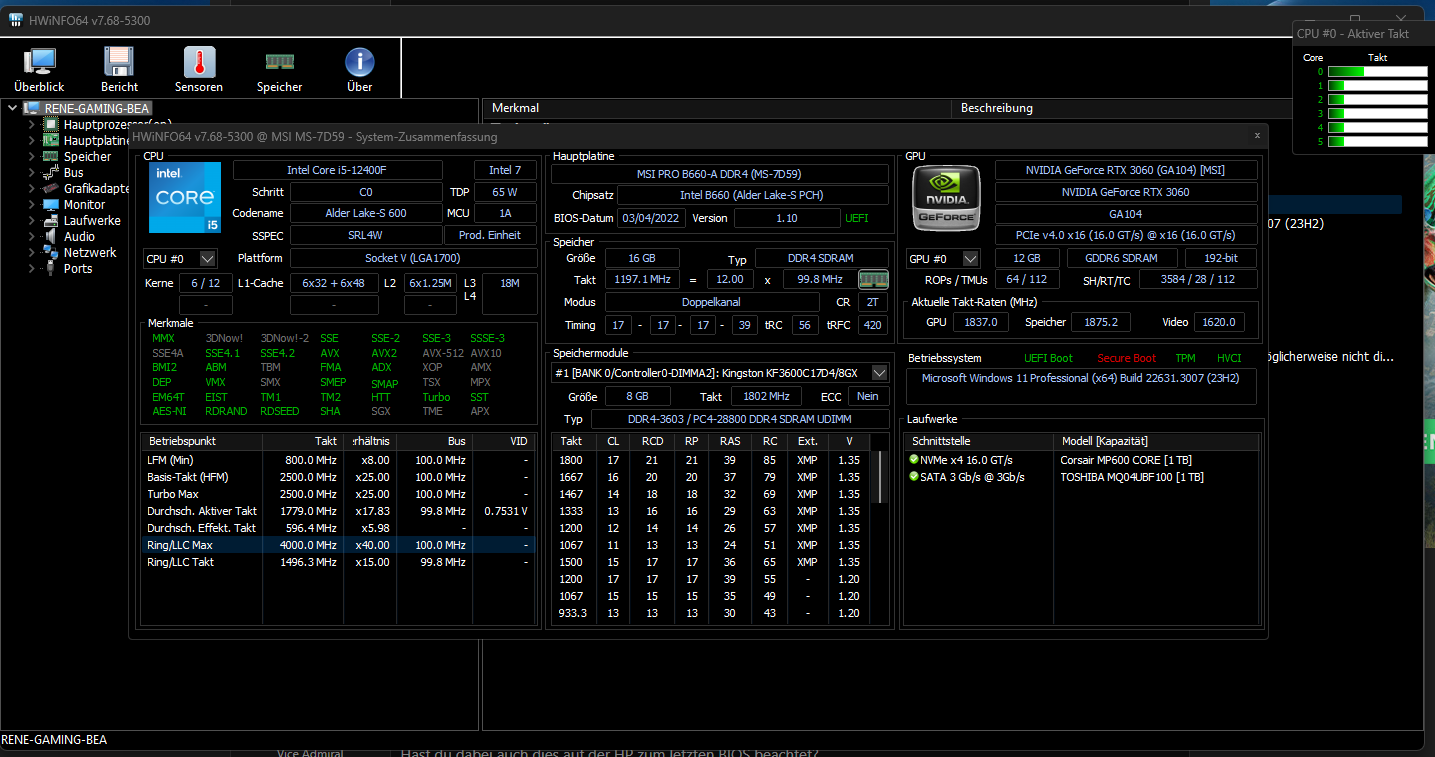The height and width of the screenshot is (757, 1435).
Task: Click the memory module icon beside 99.8 MHz
Action: (x=873, y=279)
